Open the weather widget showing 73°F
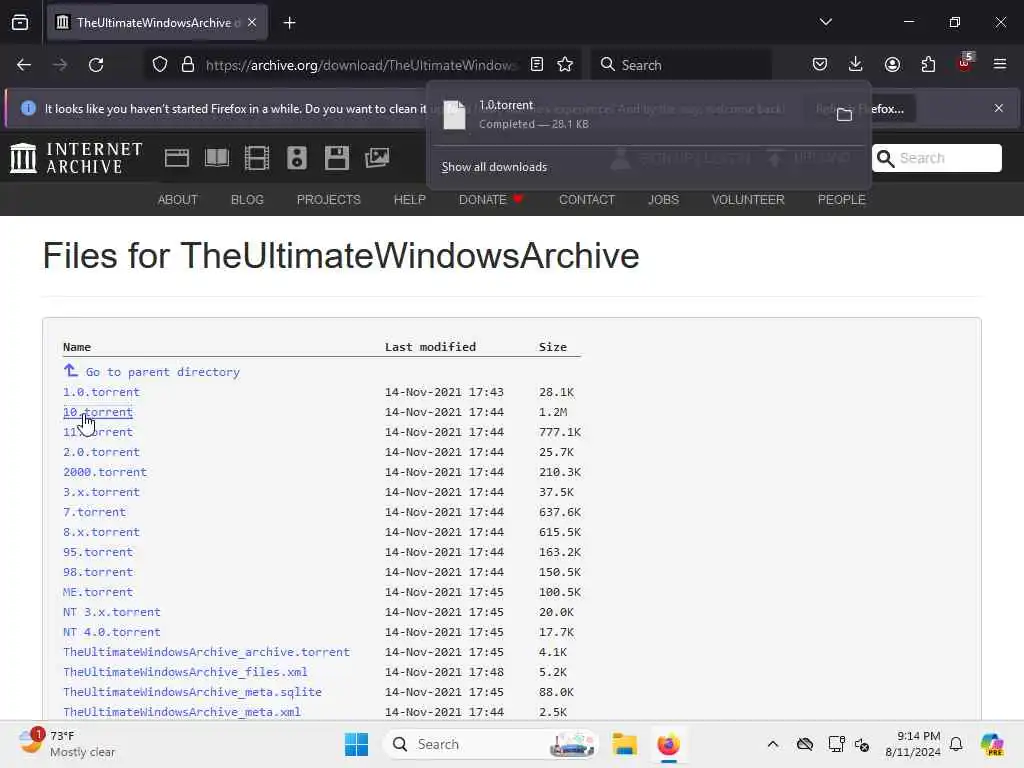This screenshot has height=768, width=1024. 67,744
